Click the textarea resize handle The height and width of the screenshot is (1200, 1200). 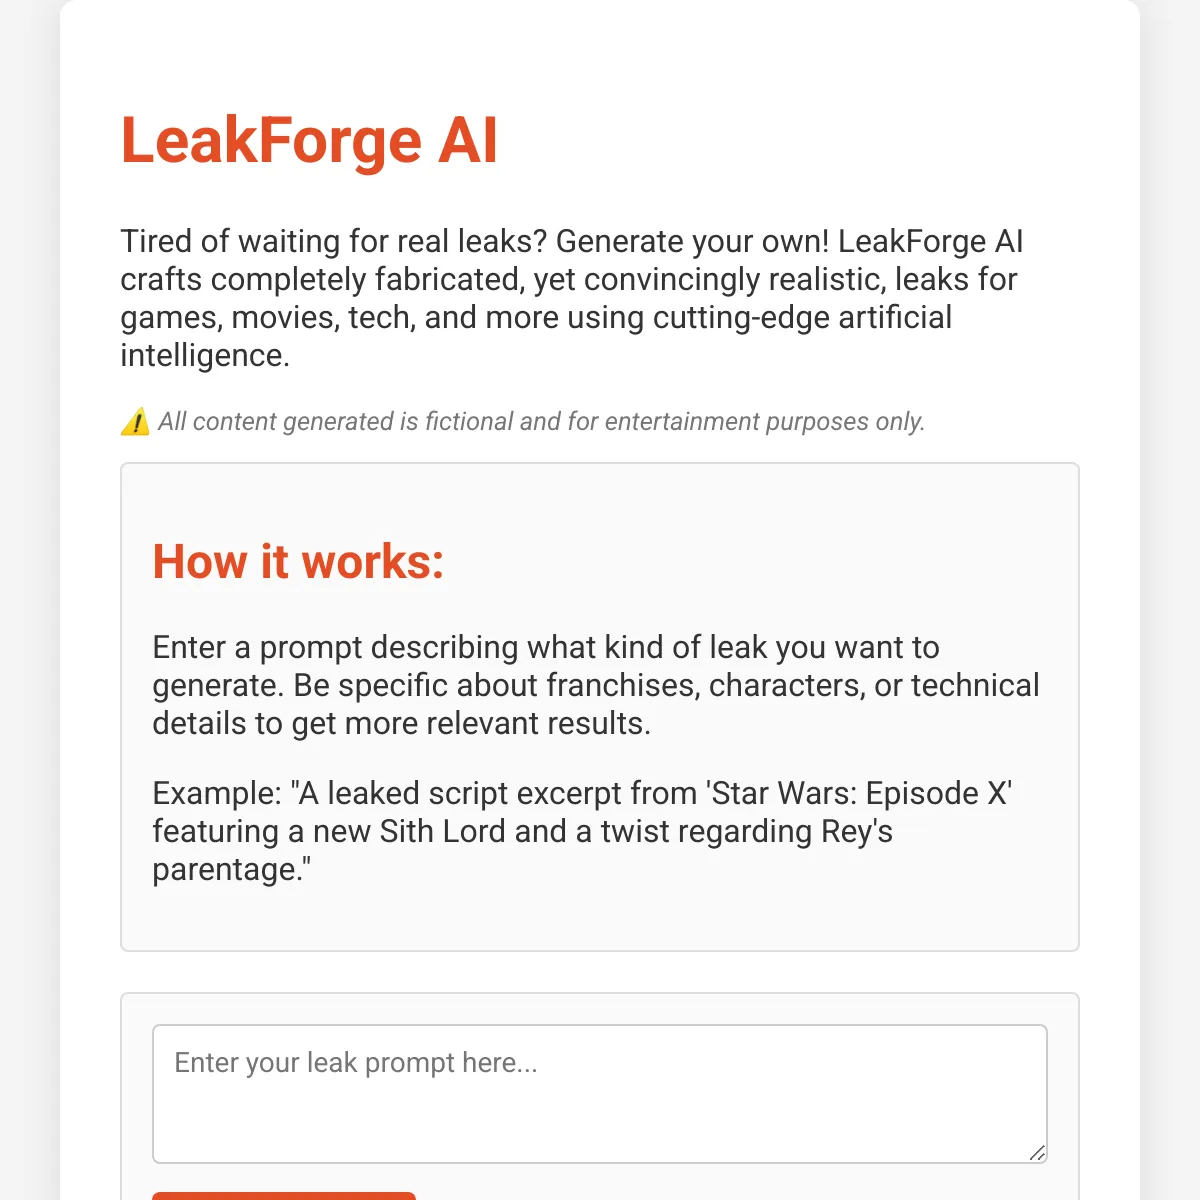click(1038, 1153)
